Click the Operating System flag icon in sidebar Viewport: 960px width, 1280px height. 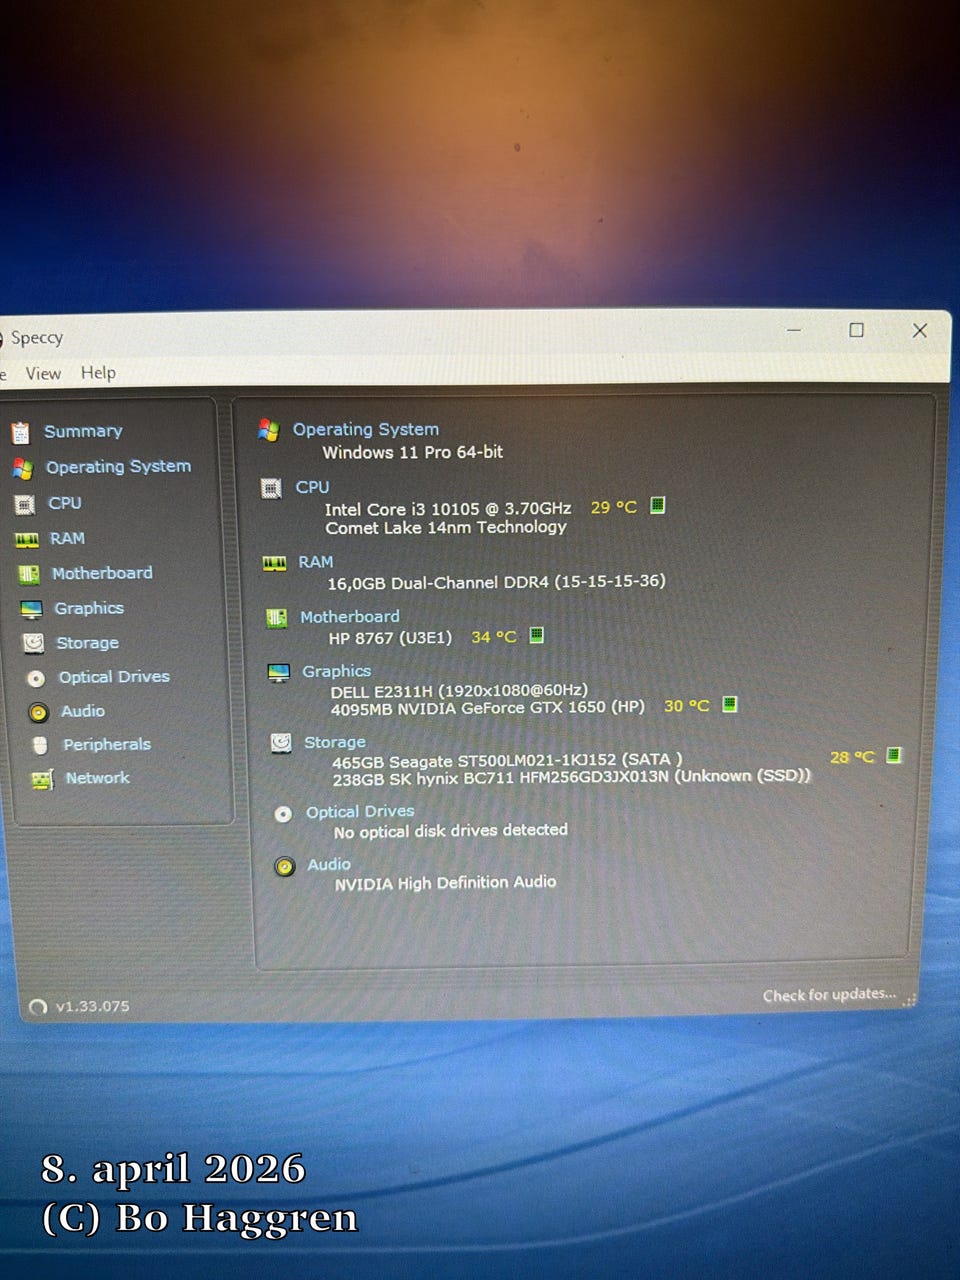(23, 468)
